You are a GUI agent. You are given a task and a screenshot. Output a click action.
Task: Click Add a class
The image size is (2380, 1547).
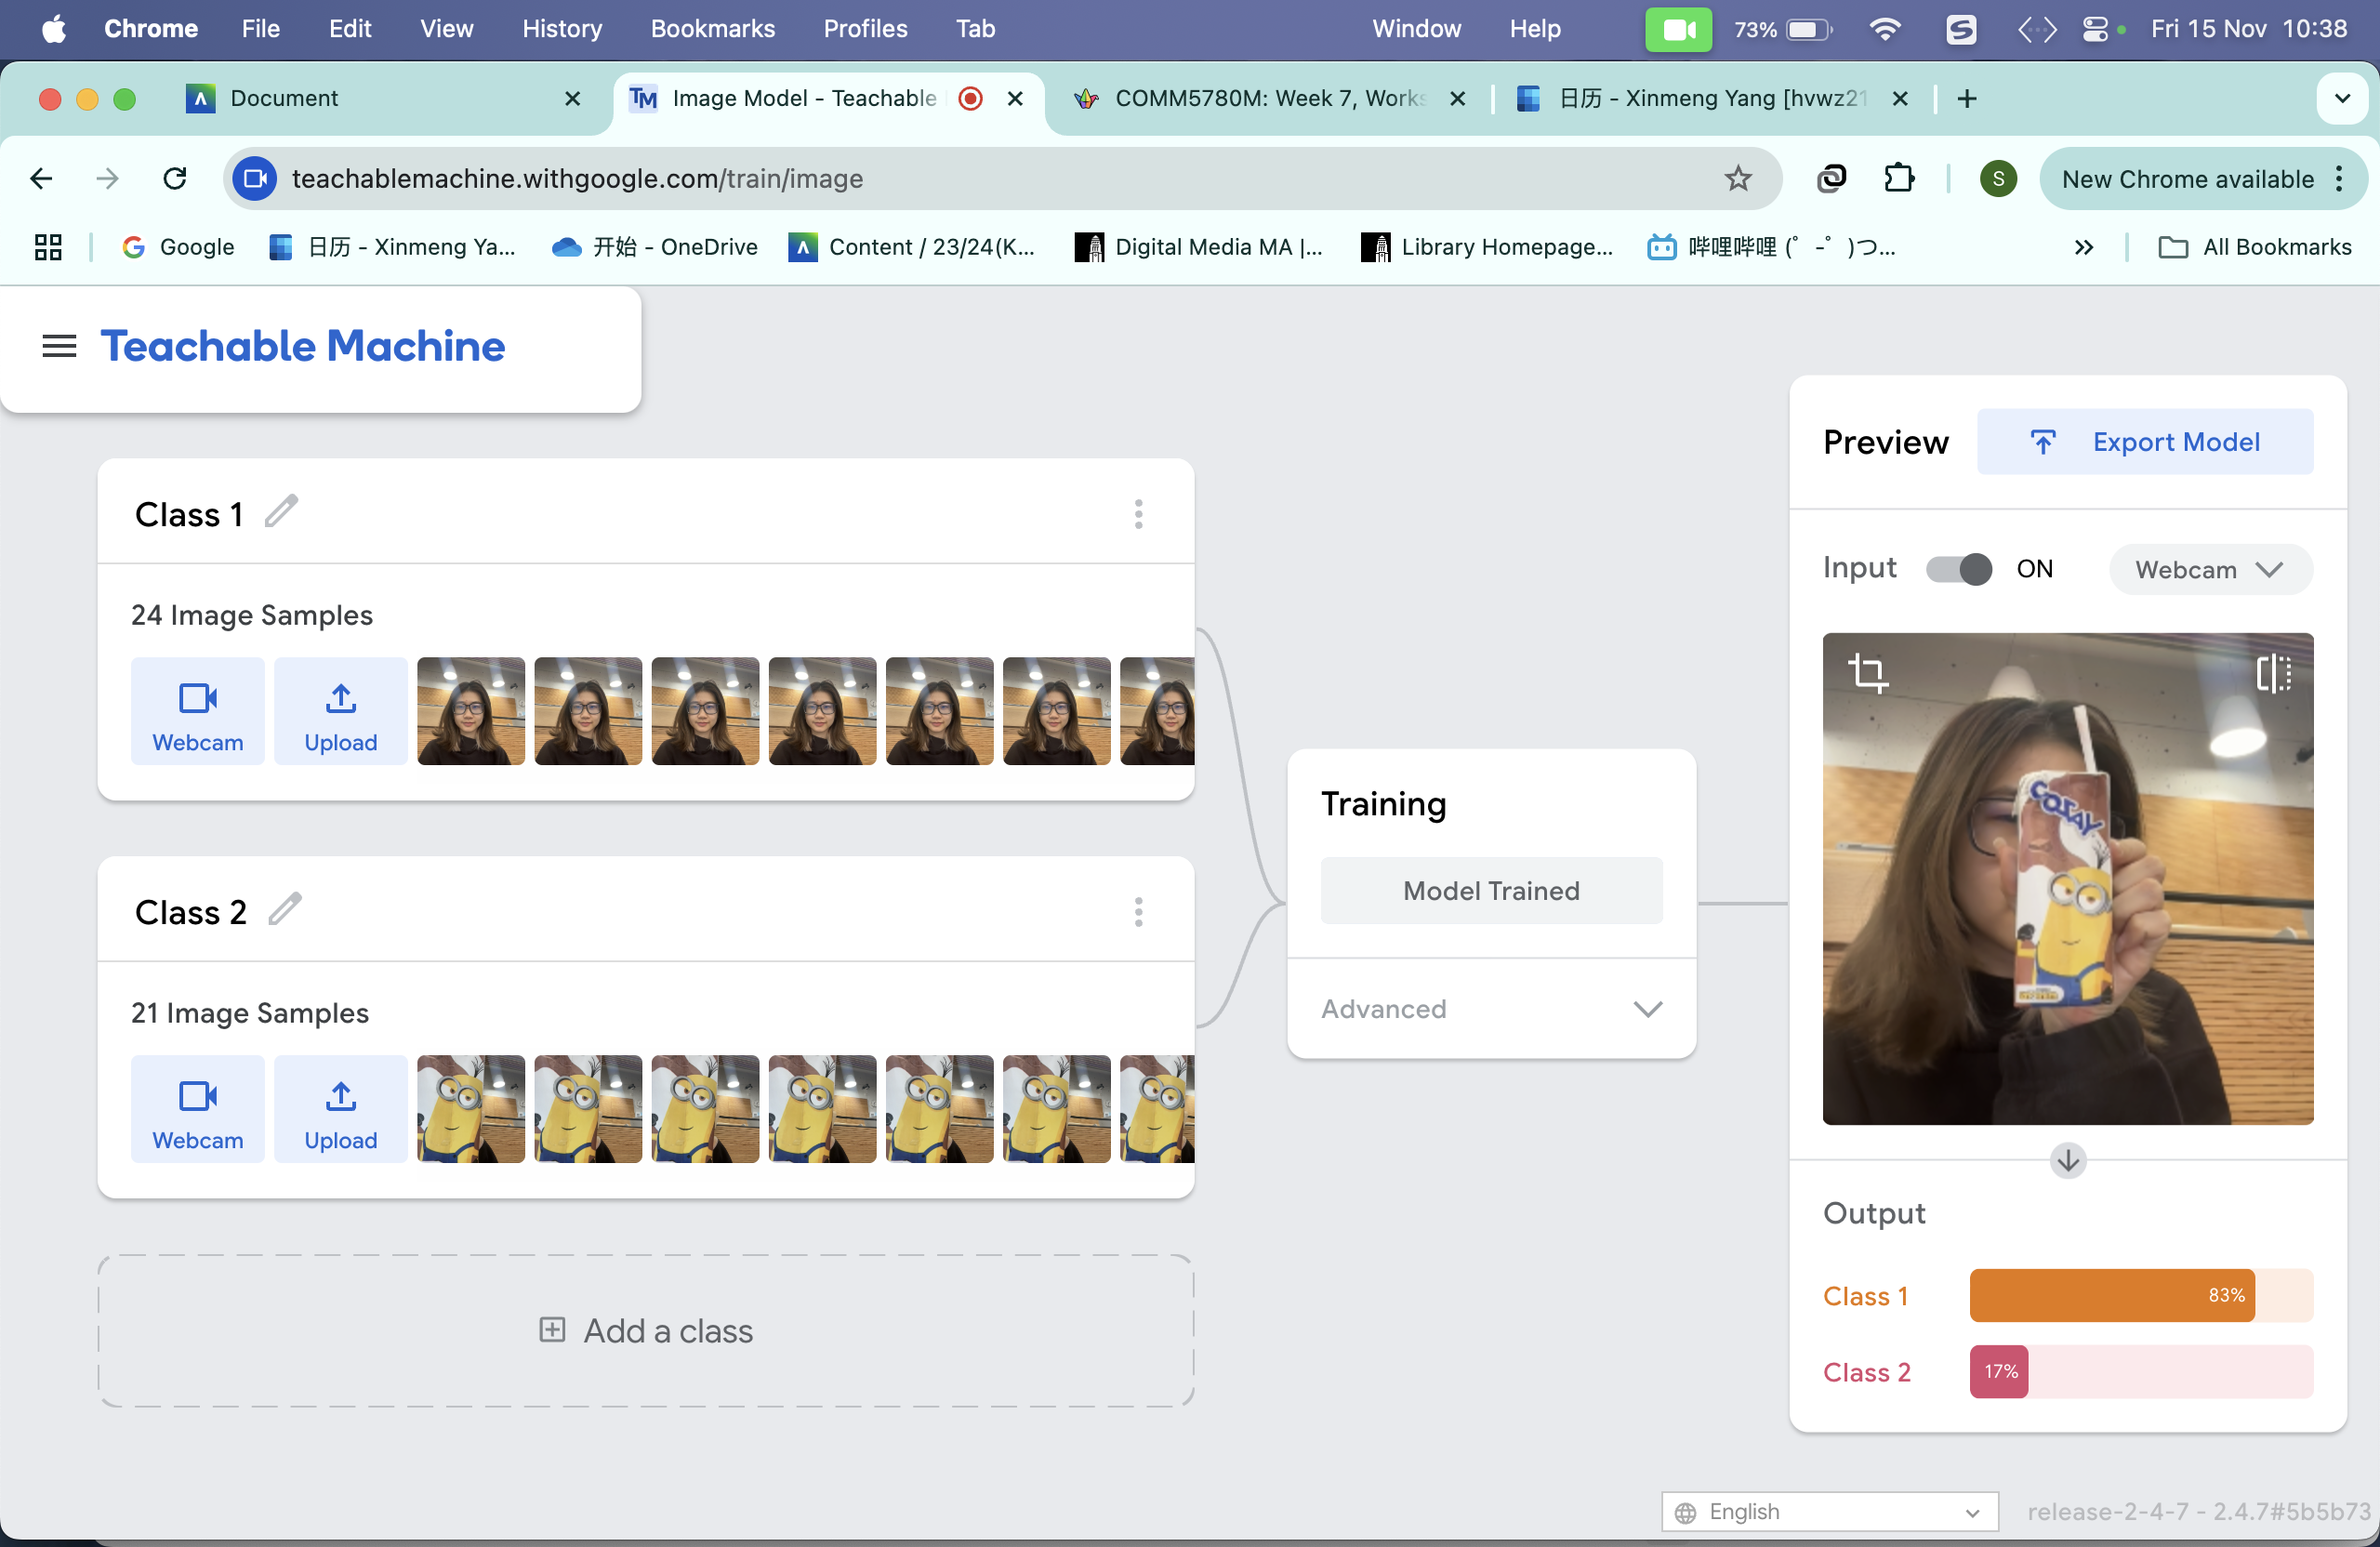[x=646, y=1331]
